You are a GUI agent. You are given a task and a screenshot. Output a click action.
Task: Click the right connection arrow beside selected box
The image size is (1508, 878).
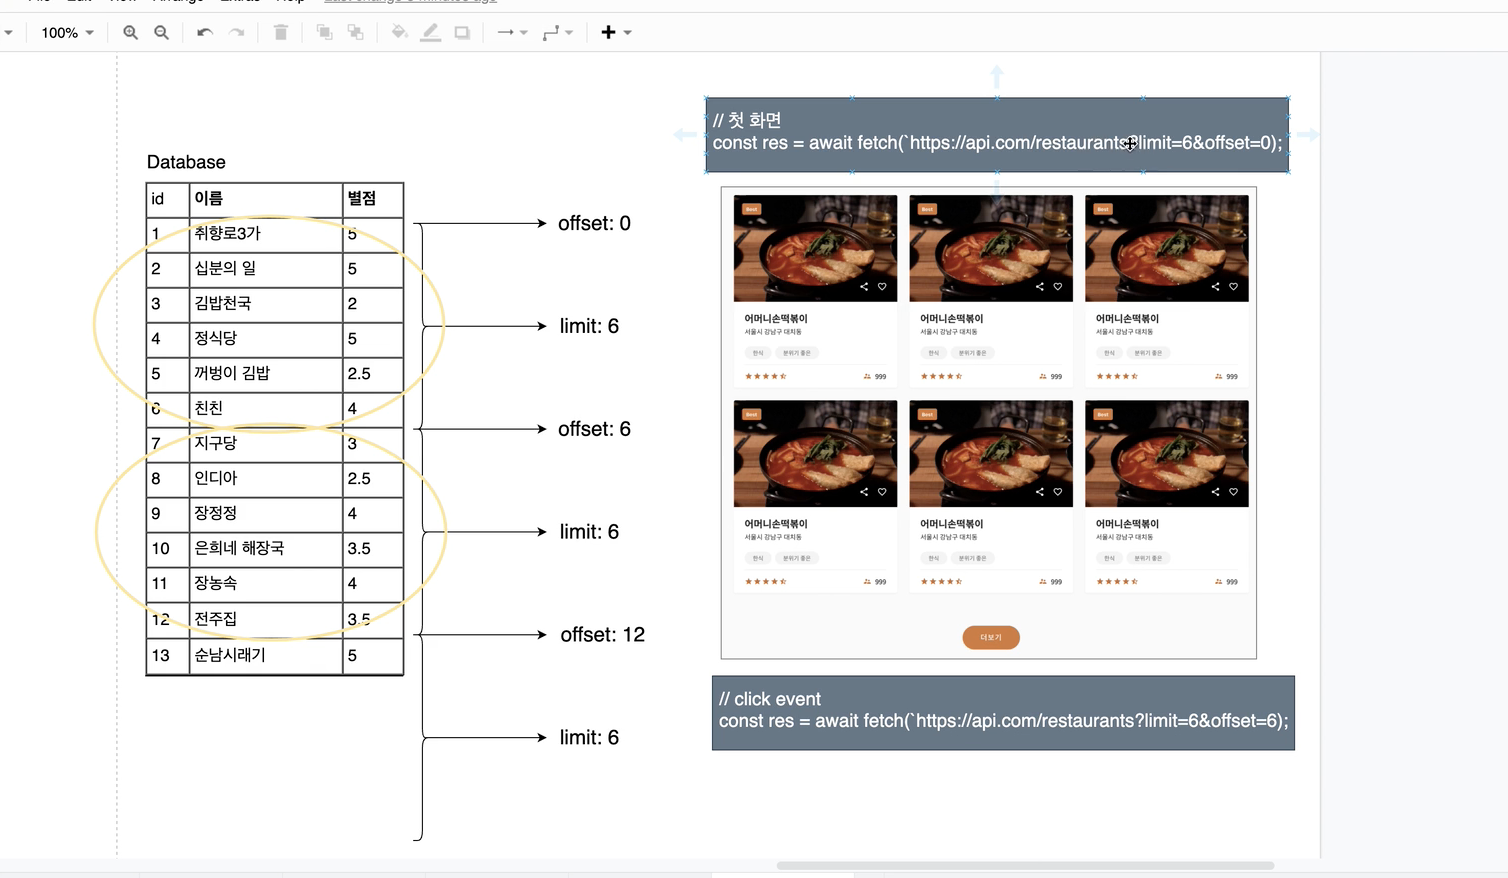[1309, 134]
